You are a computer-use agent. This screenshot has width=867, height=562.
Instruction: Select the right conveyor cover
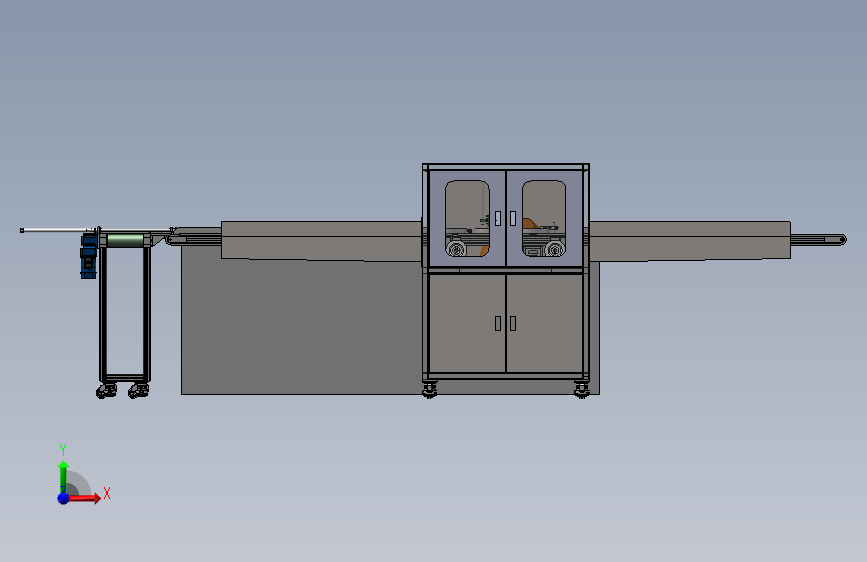click(x=690, y=240)
